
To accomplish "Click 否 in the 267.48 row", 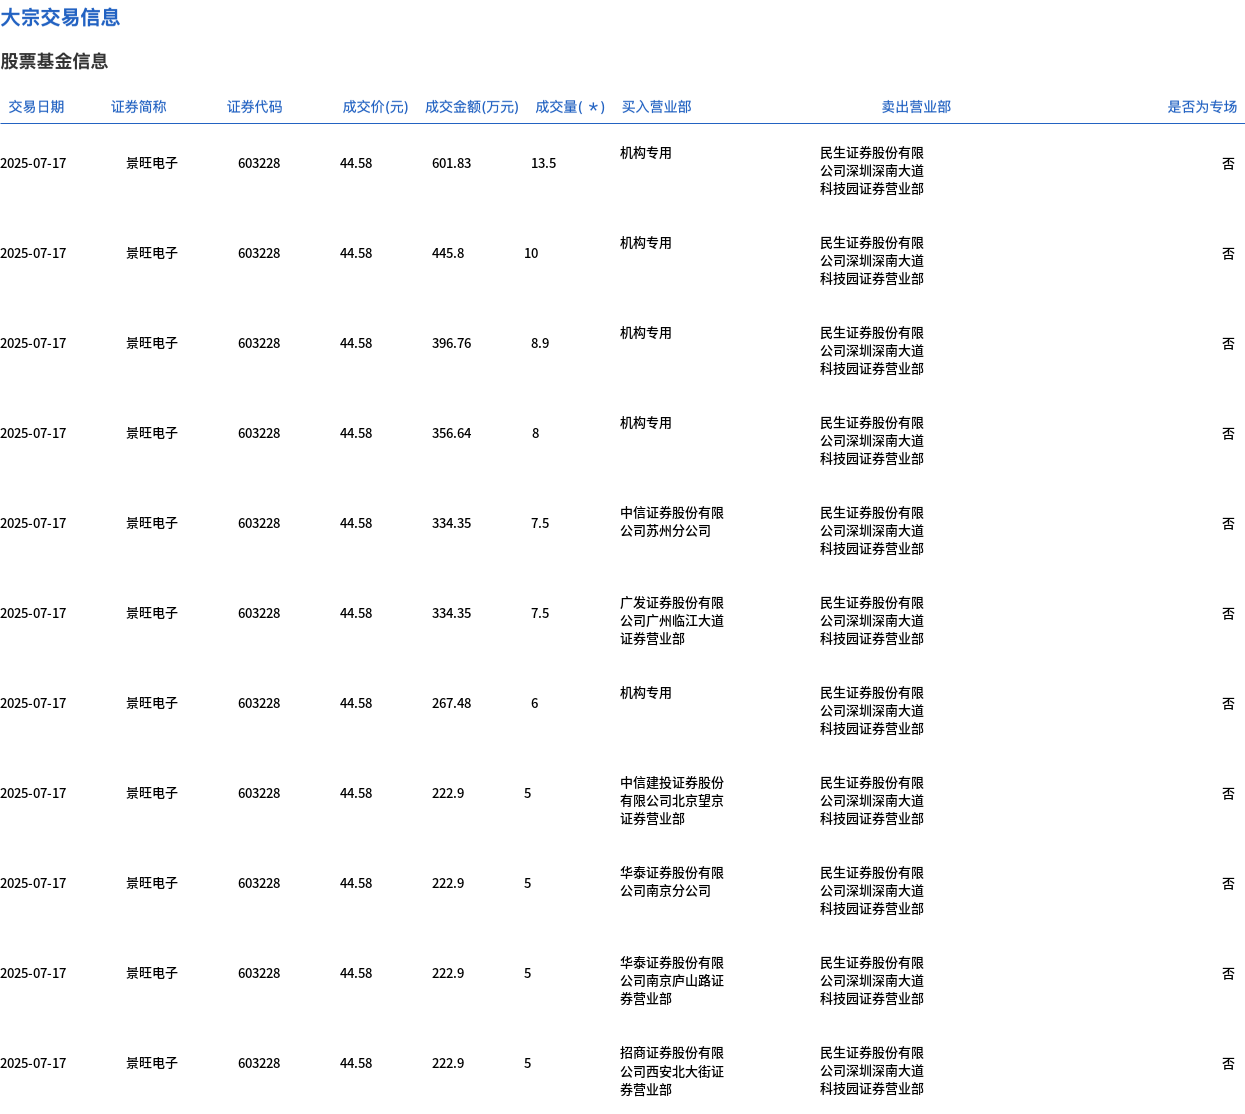I will (1228, 703).
